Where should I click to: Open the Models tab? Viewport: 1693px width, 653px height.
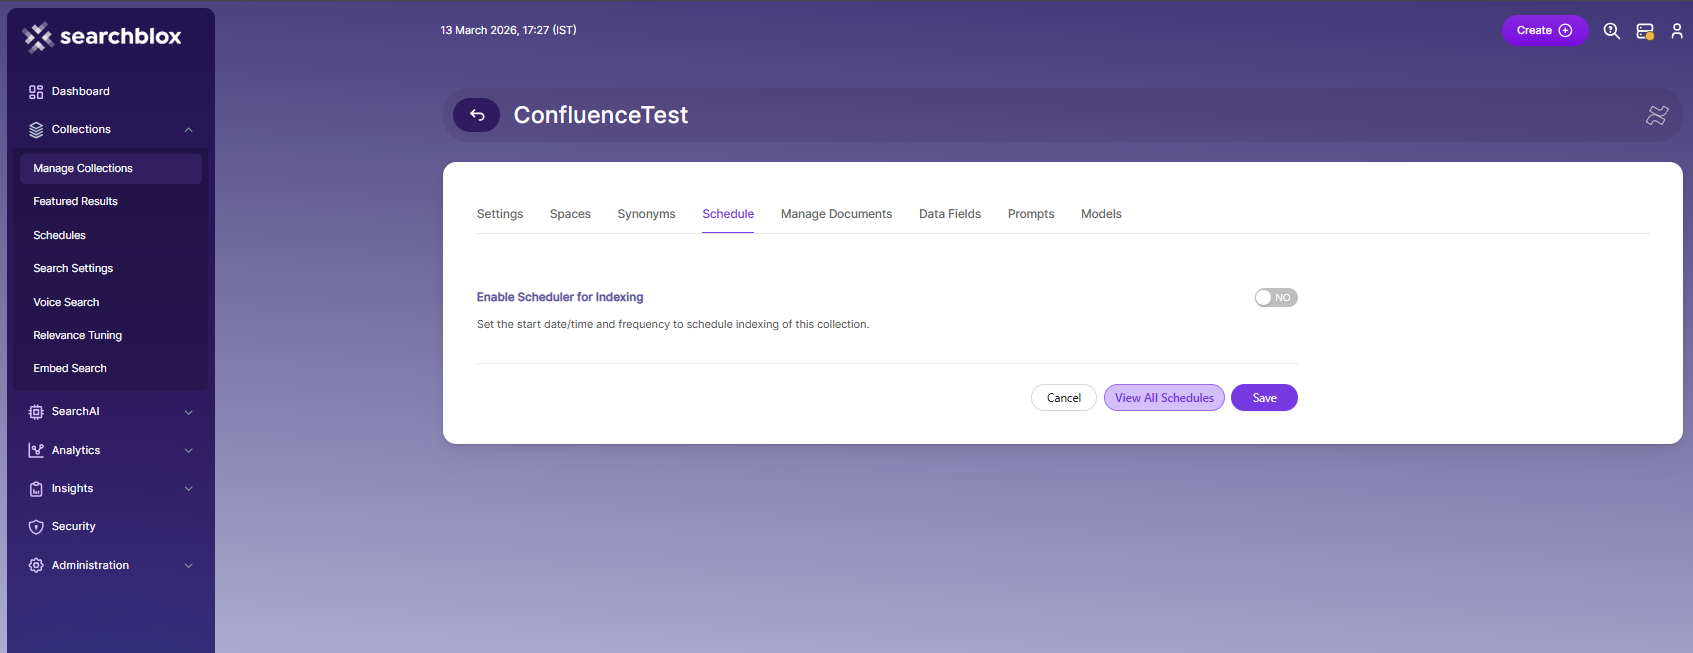(x=1101, y=214)
